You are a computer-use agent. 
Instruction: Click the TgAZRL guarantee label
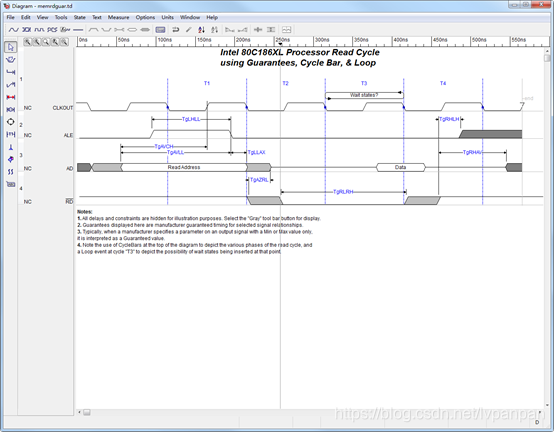tap(259, 180)
